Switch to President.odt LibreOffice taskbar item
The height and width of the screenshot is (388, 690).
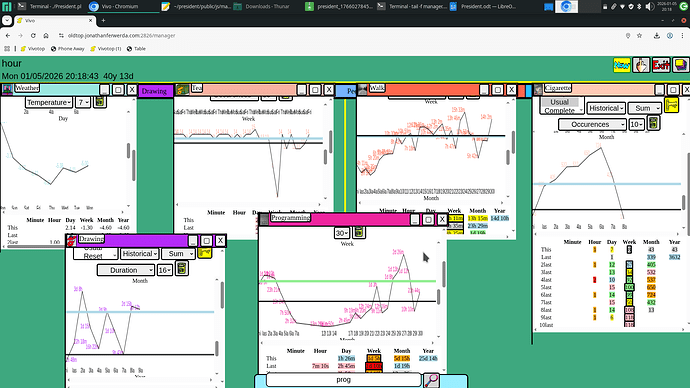pos(482,7)
